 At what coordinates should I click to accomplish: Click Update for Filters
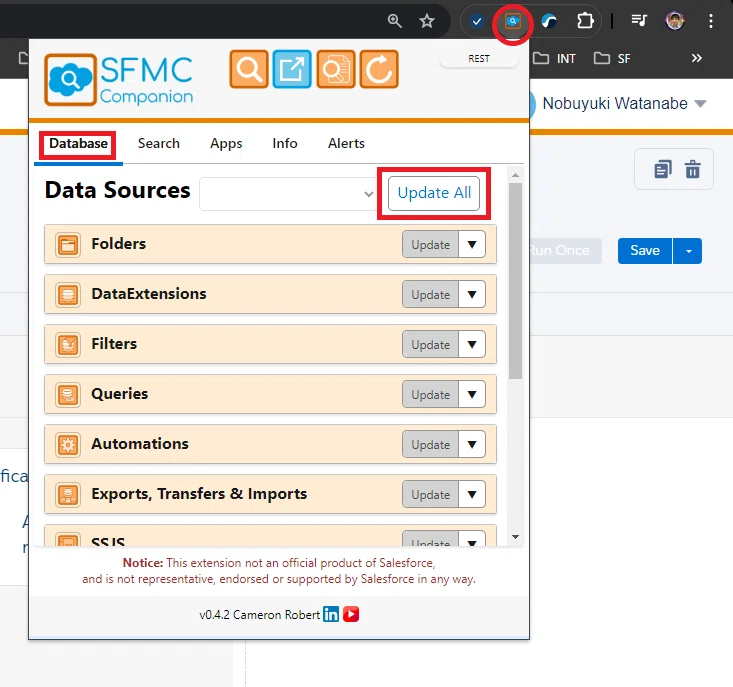(x=431, y=344)
